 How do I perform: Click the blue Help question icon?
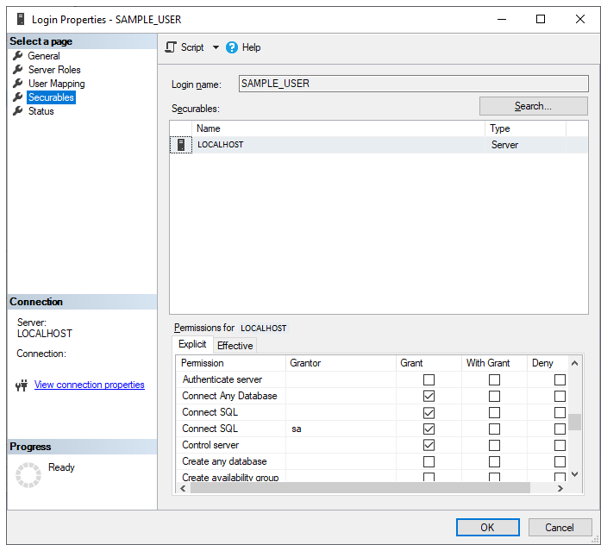(x=232, y=47)
